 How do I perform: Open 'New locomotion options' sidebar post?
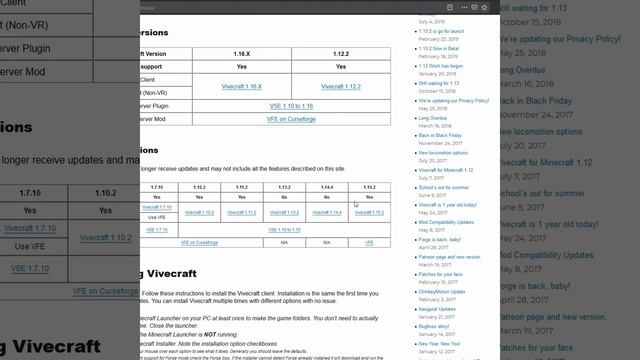pos(443,153)
